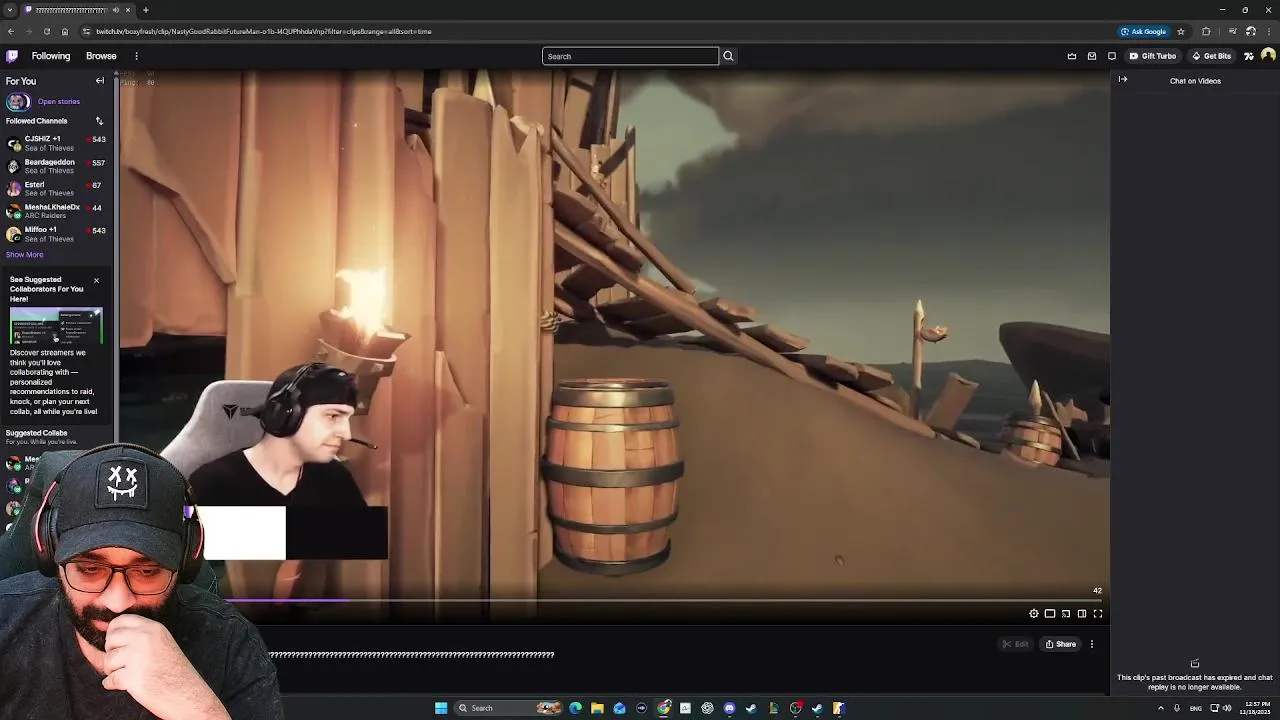
Task: Focus the Twitch search box
Action: [x=630, y=56]
